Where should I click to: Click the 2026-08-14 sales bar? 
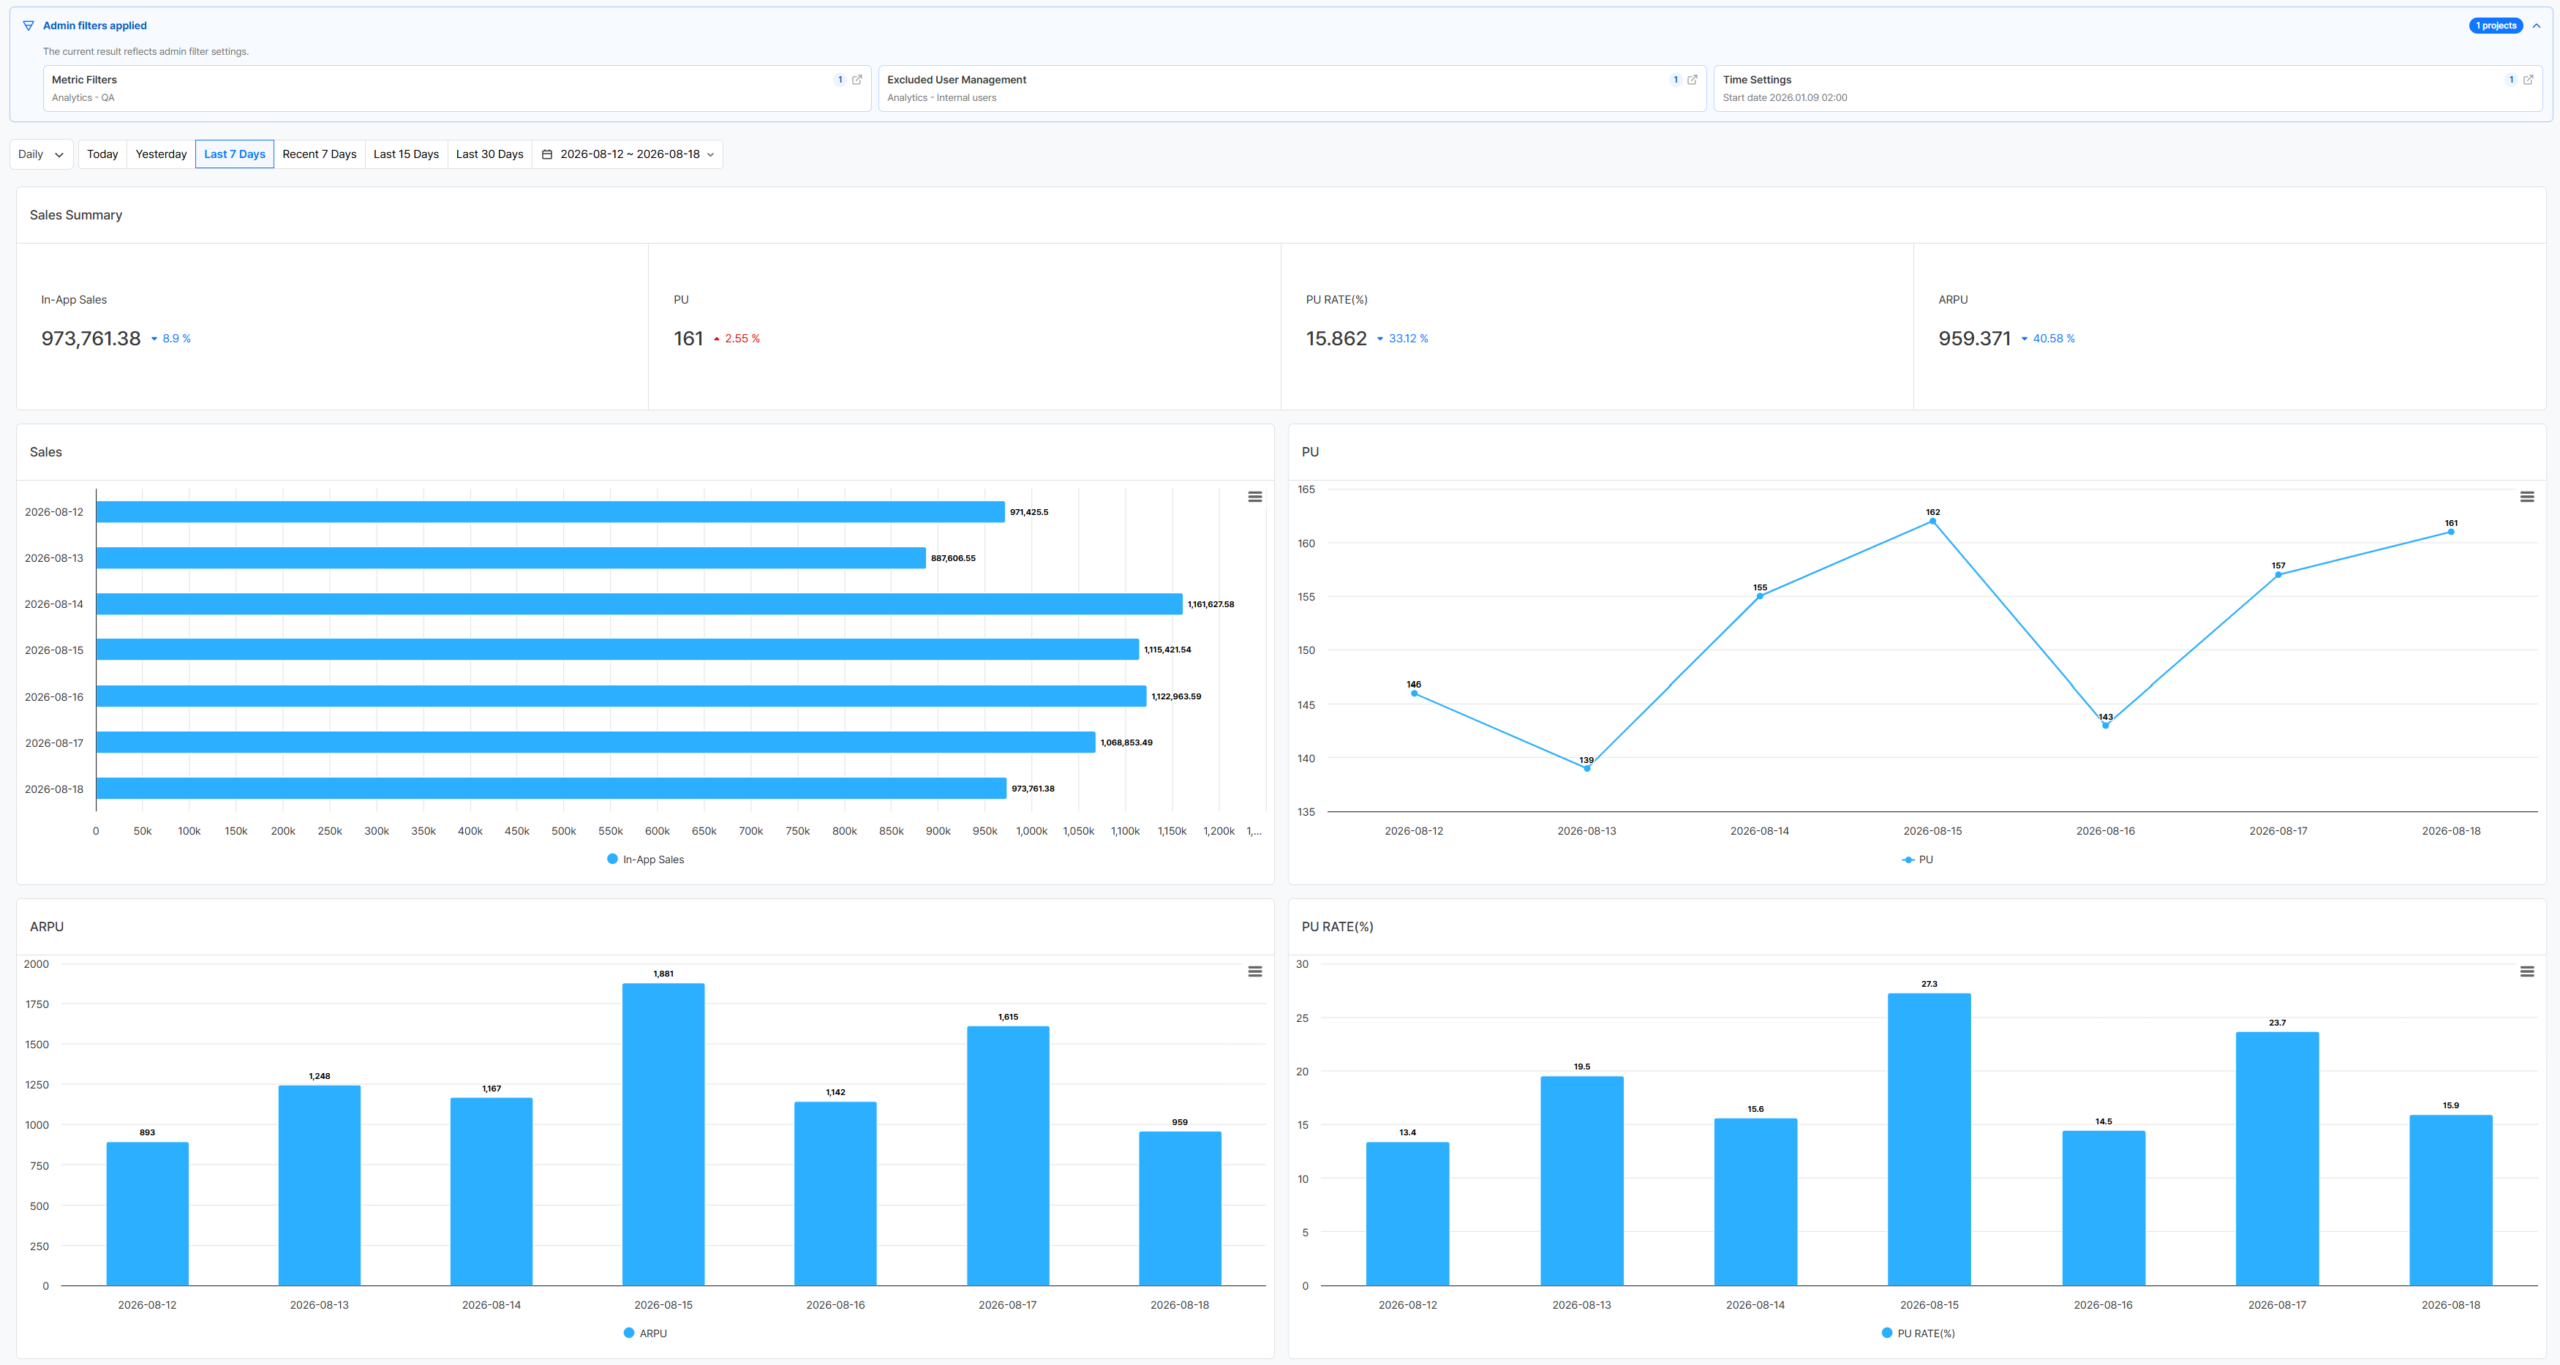(x=640, y=604)
